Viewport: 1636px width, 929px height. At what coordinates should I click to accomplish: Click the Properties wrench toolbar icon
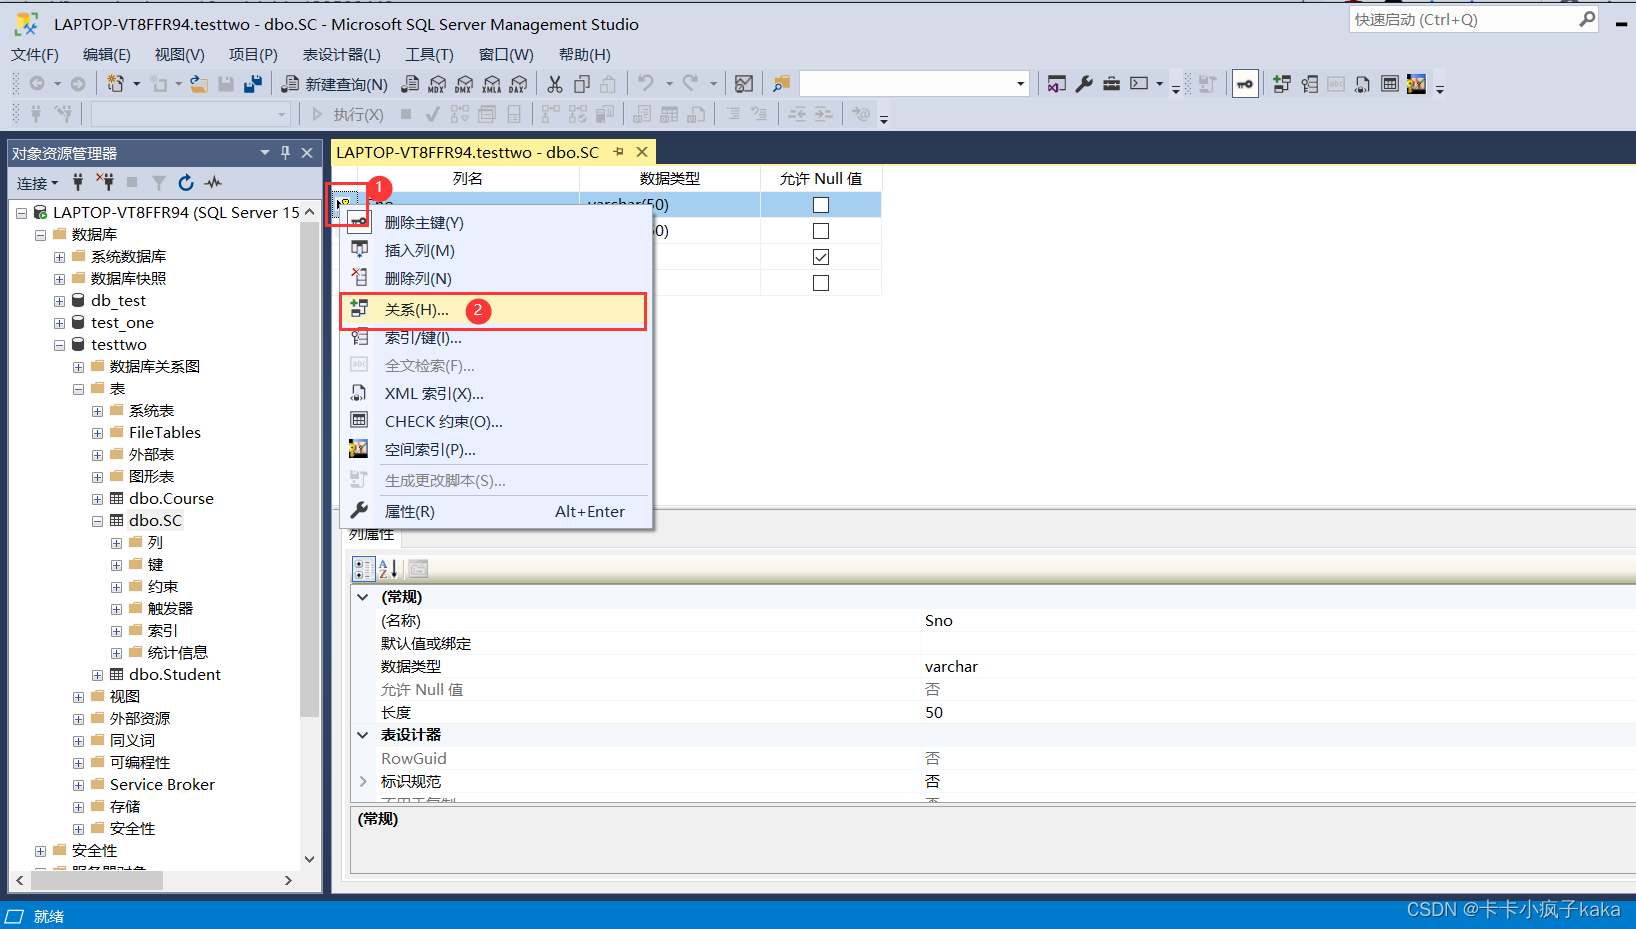[x=1084, y=84]
